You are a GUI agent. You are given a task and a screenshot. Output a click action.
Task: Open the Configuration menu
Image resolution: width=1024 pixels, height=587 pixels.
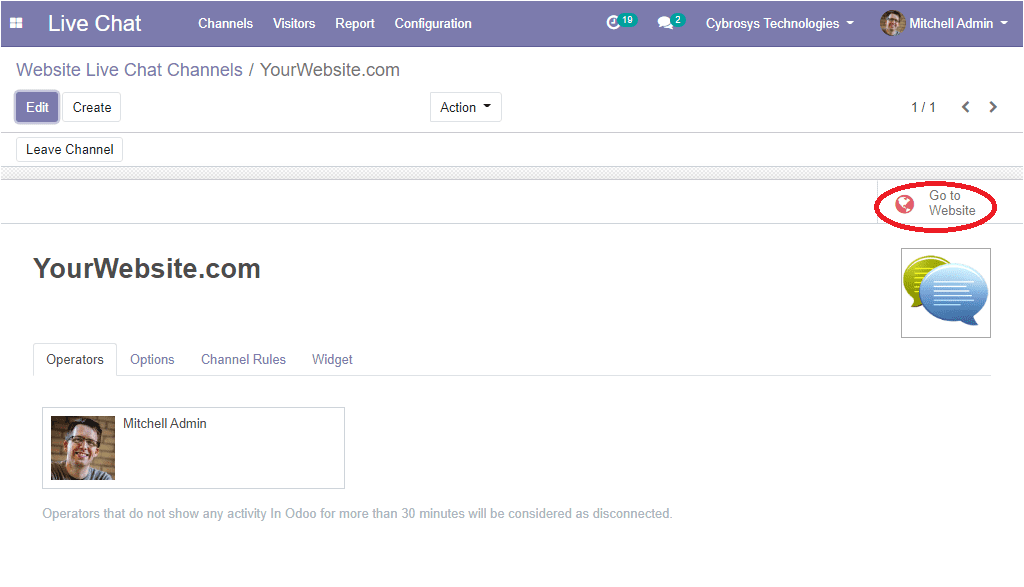433,24
